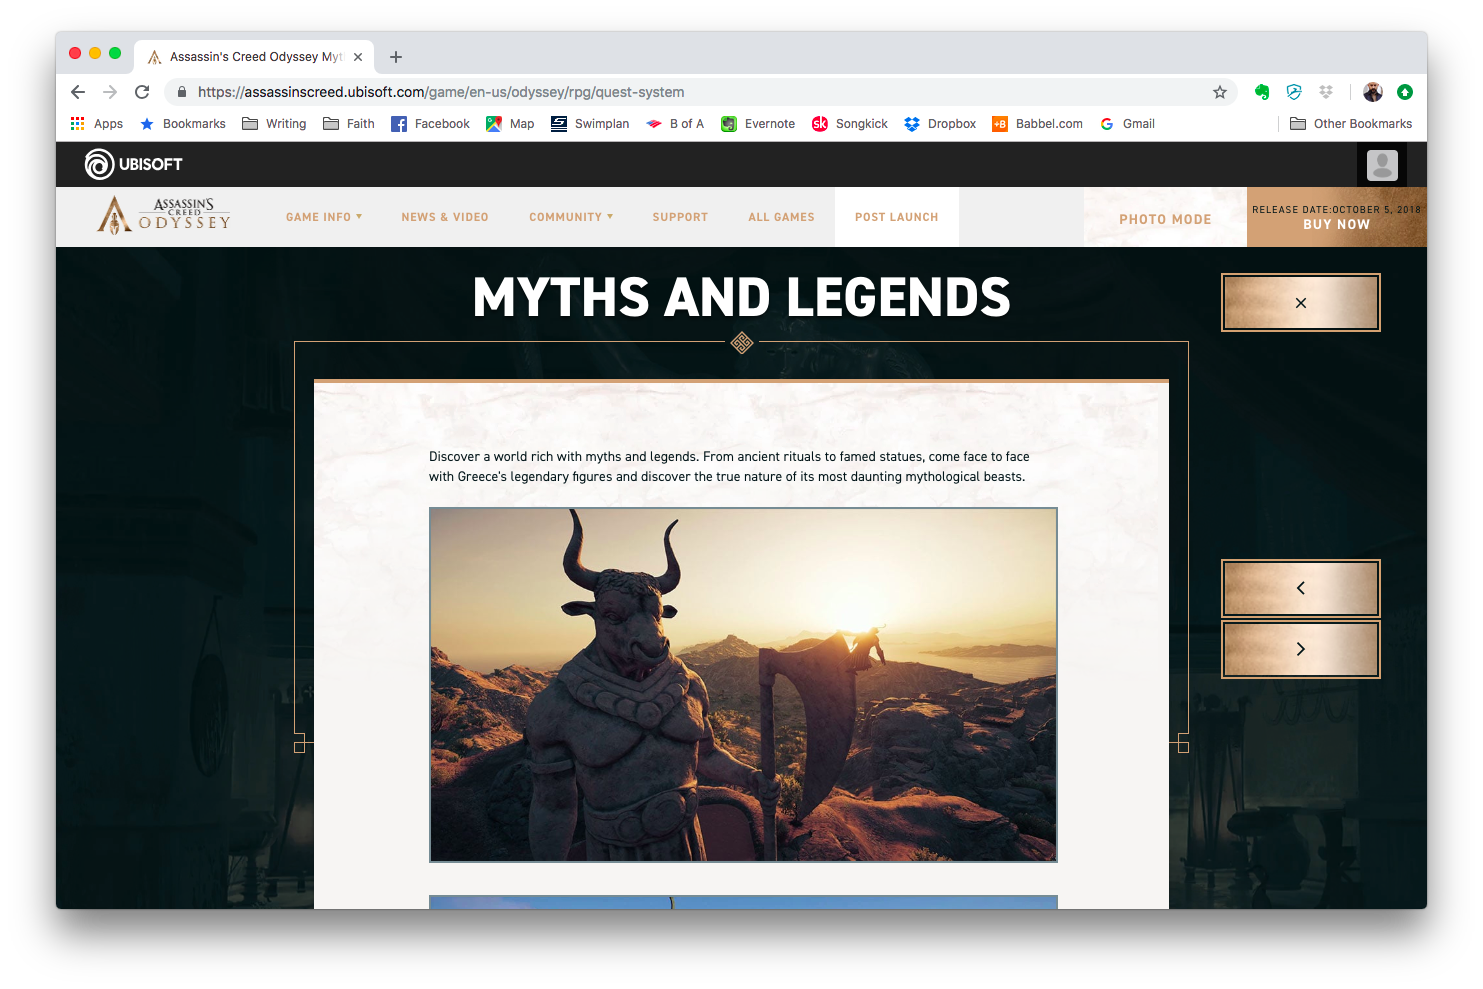Screen dimensions: 1483x989
Task: Close the Assassin's Creed Odyssey tab
Action: [x=358, y=57]
